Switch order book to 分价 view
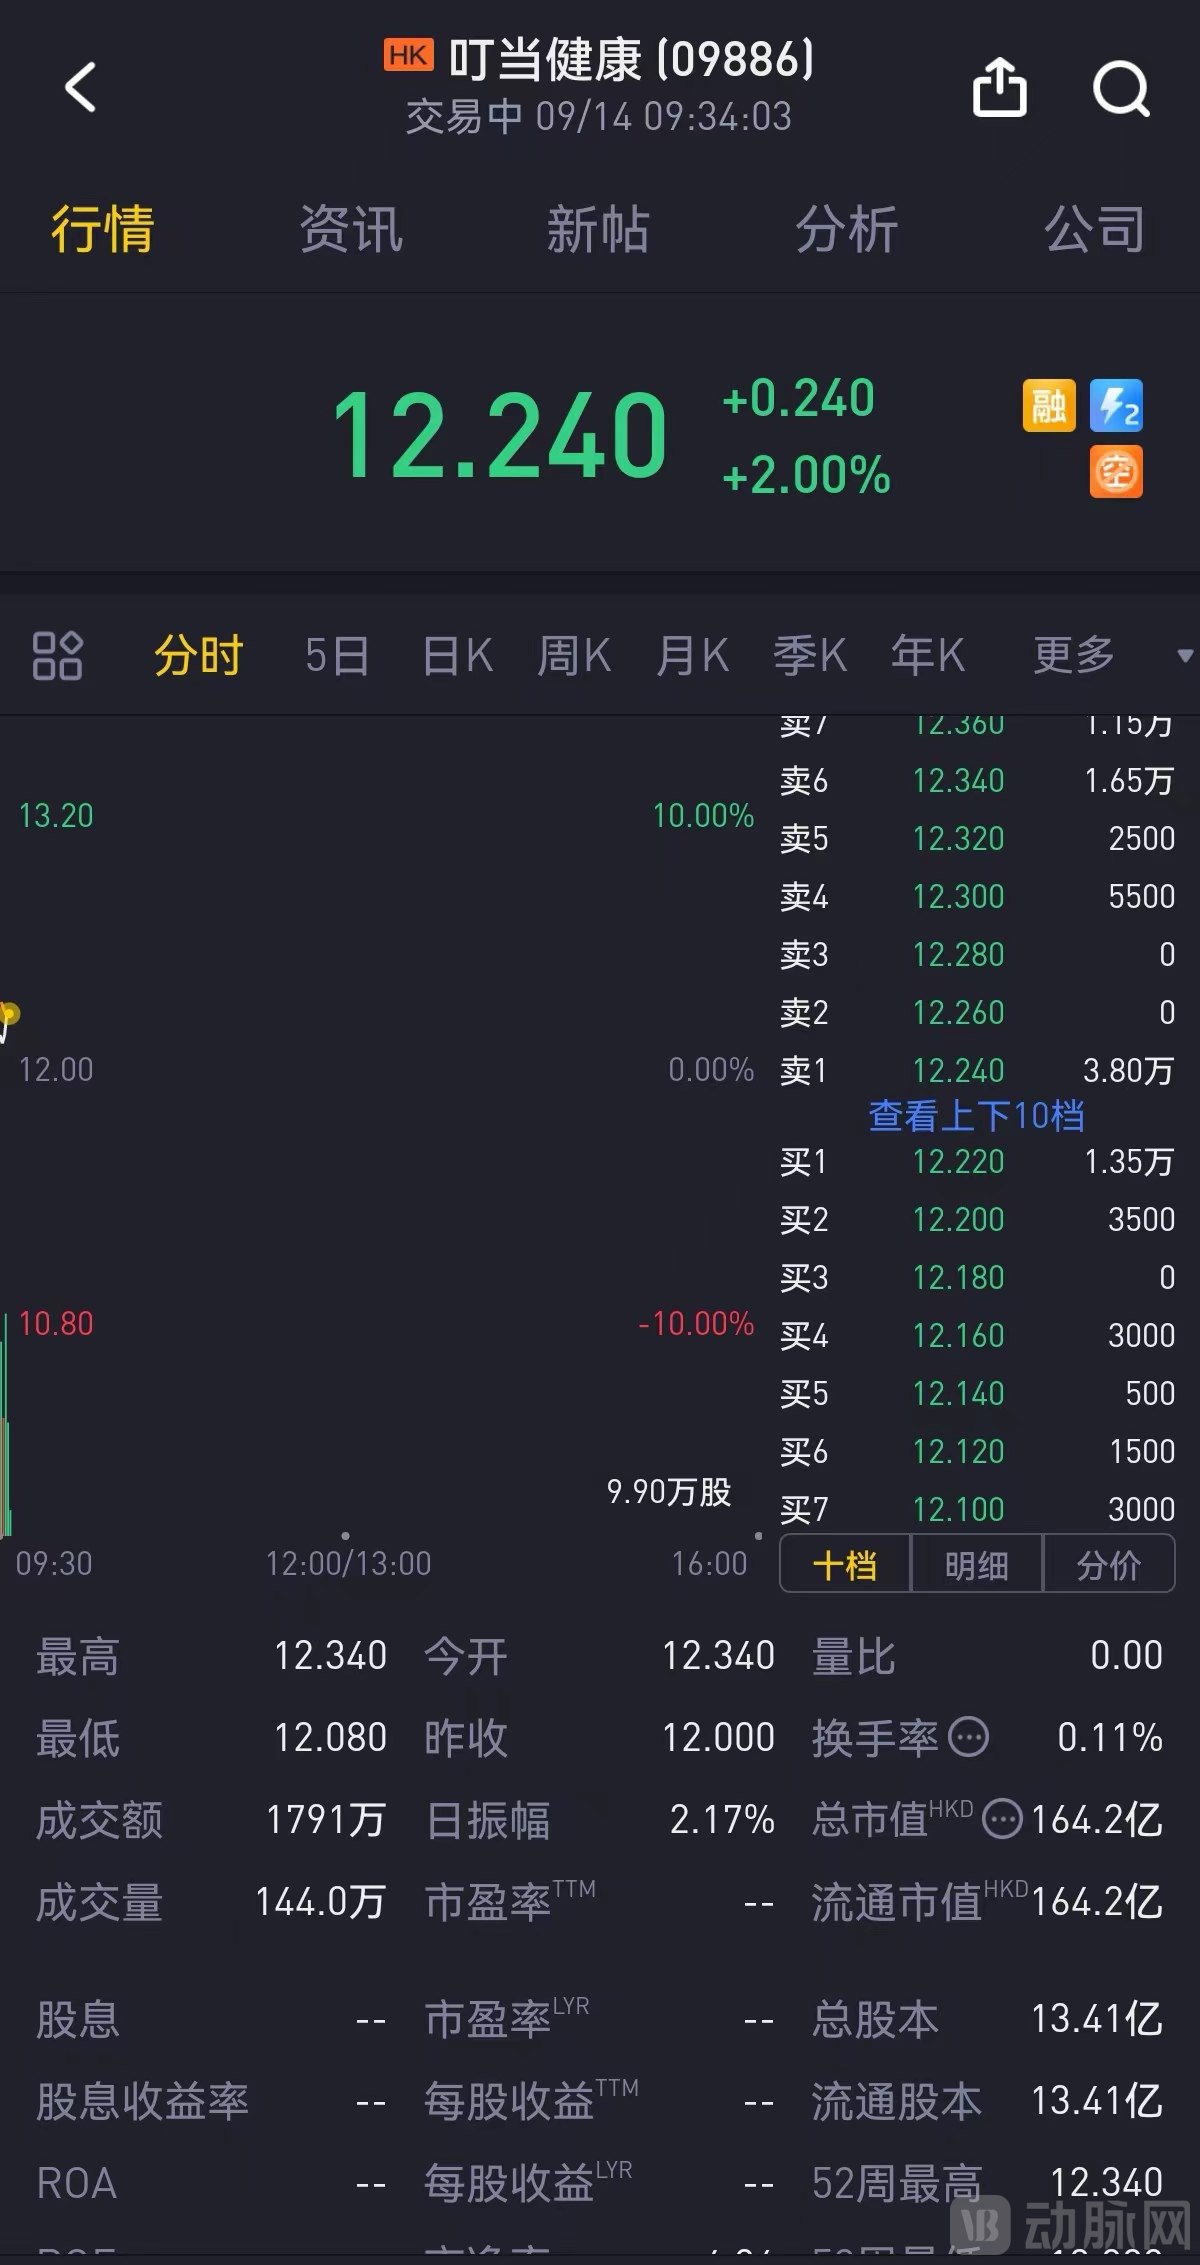The width and height of the screenshot is (1200, 2265). pyautogui.click(x=1108, y=1564)
